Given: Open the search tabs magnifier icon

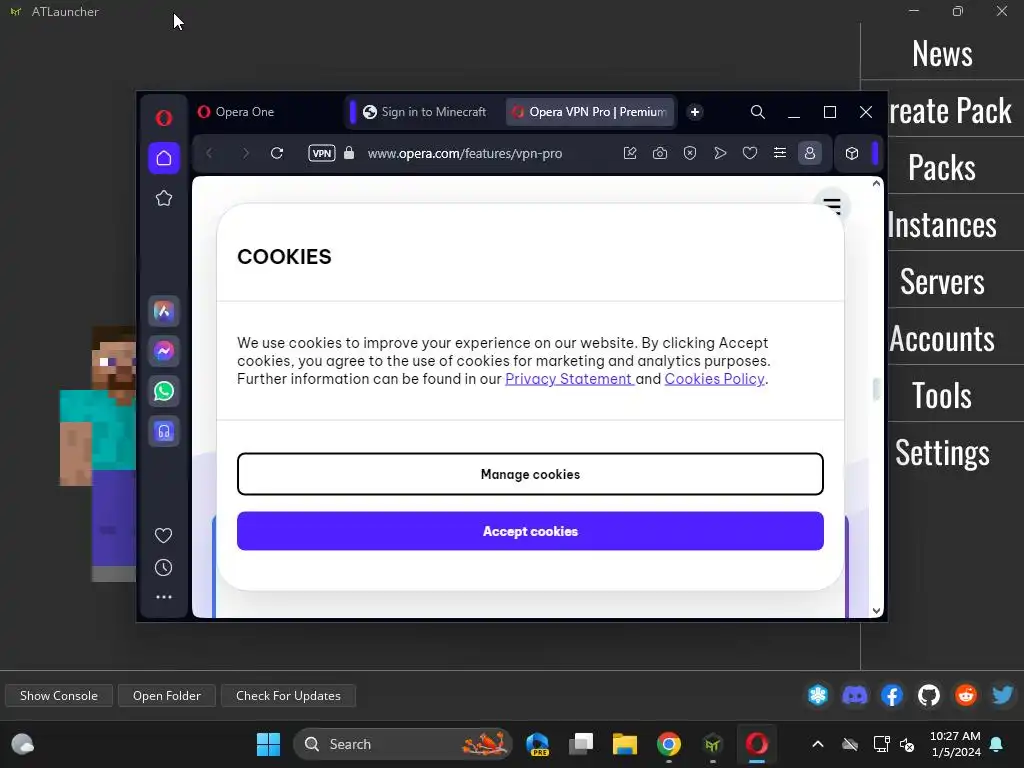Looking at the screenshot, I should pos(758,112).
